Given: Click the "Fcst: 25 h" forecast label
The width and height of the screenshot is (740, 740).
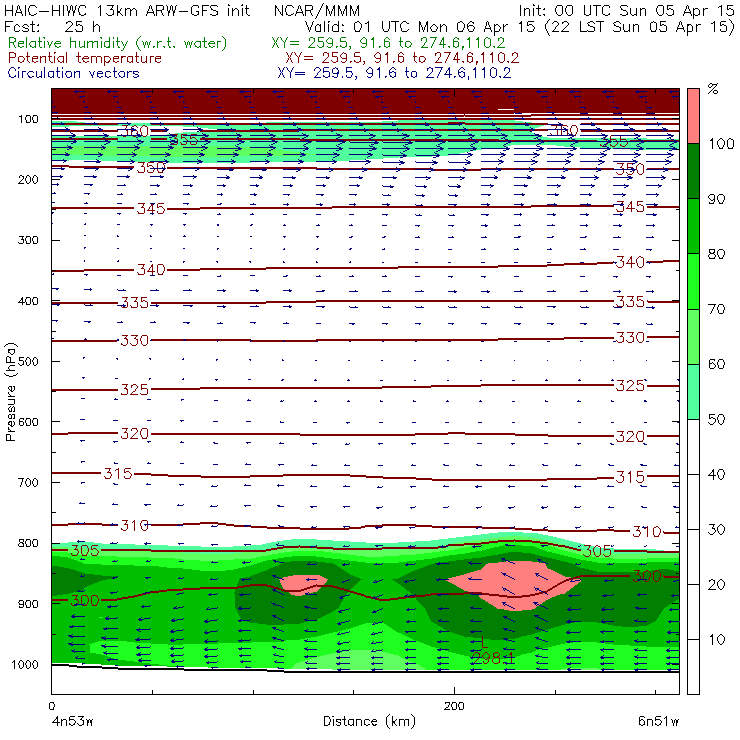Looking at the screenshot, I should (x=52, y=26).
